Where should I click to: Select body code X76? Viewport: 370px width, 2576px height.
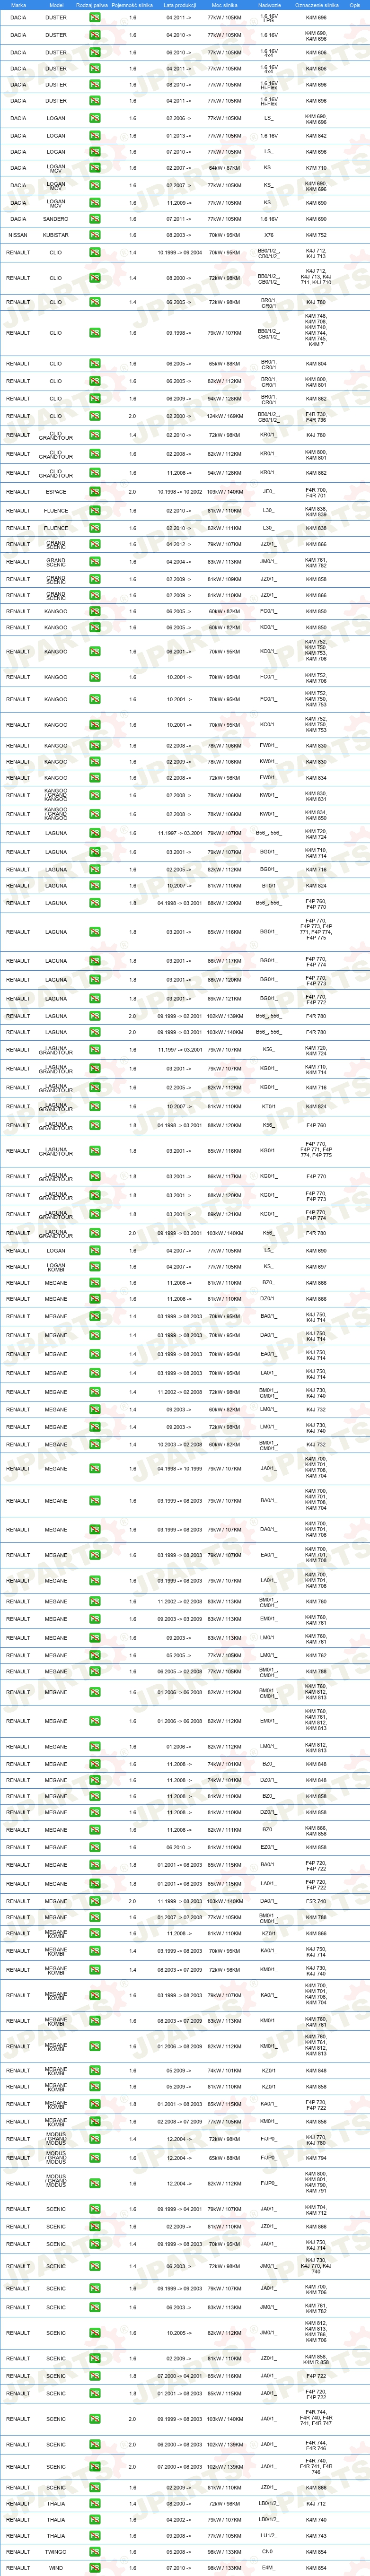click(269, 235)
